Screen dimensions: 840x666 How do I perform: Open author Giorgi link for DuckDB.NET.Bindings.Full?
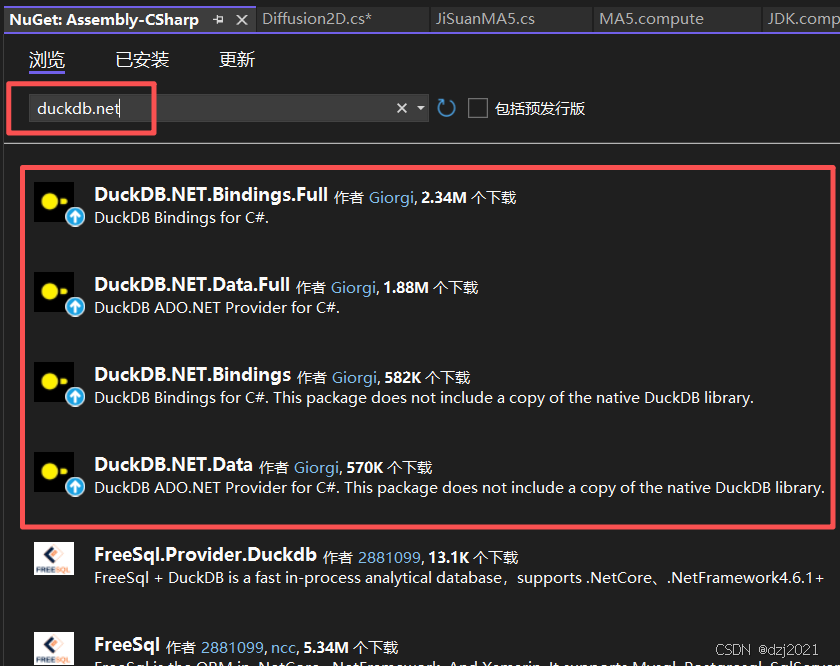392,198
